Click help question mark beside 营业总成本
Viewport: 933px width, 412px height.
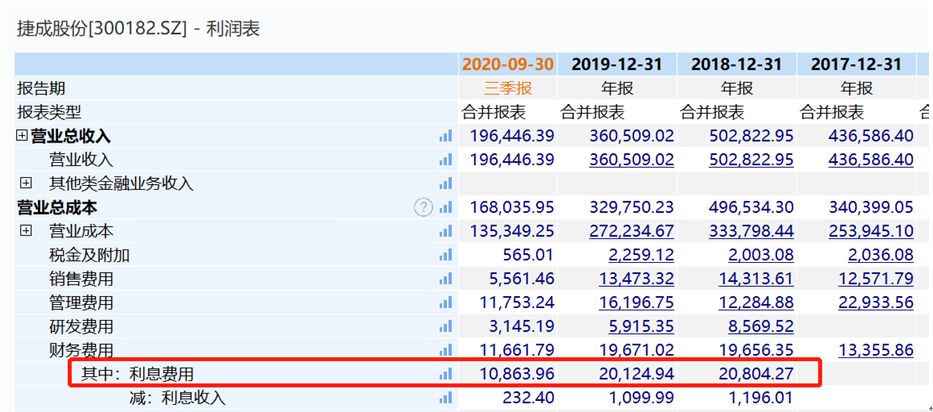point(423,207)
